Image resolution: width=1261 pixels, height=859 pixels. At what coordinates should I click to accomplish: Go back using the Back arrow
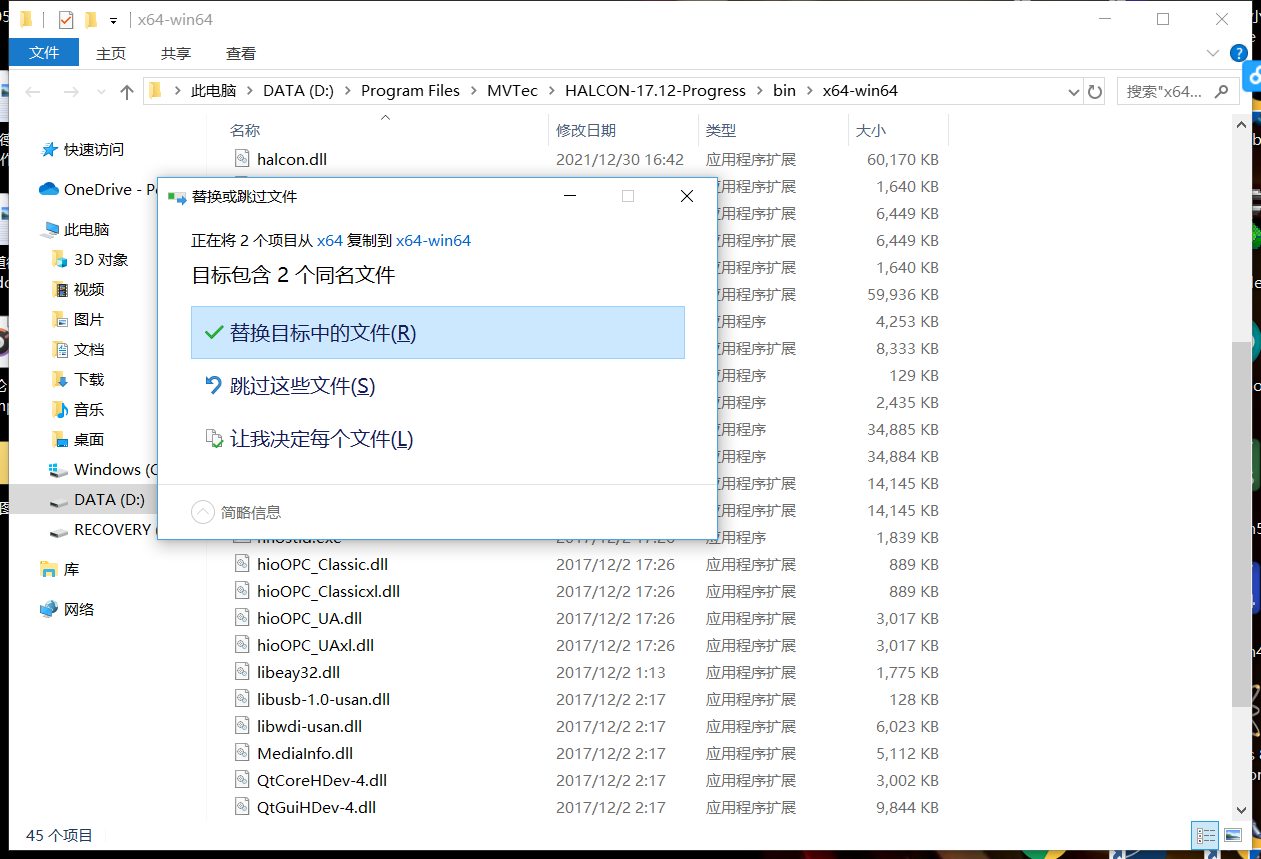coord(33,91)
